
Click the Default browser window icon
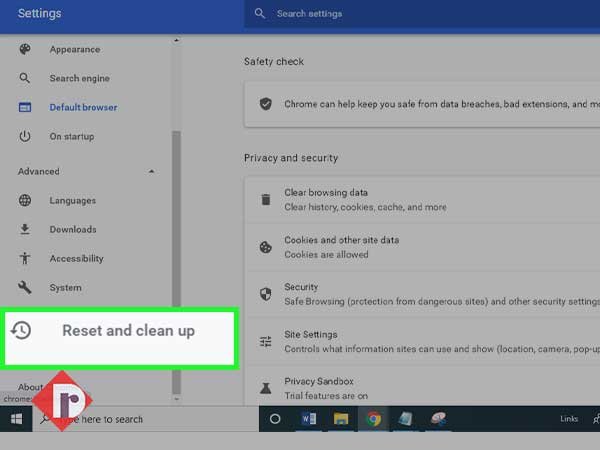(x=25, y=107)
